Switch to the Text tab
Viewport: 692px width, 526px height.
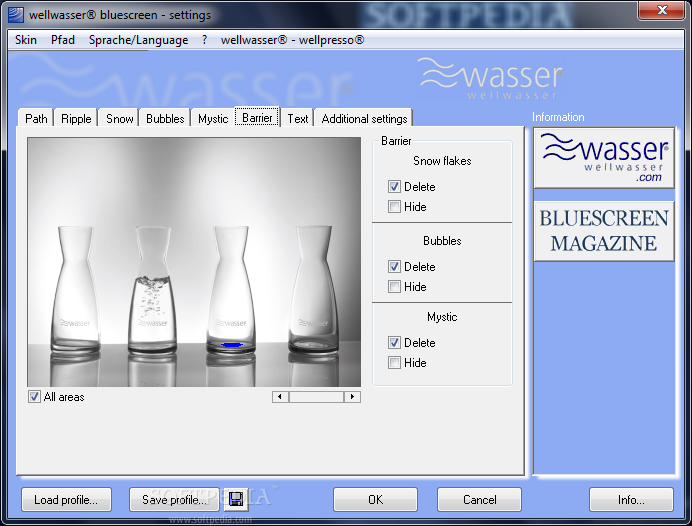pyautogui.click(x=297, y=119)
